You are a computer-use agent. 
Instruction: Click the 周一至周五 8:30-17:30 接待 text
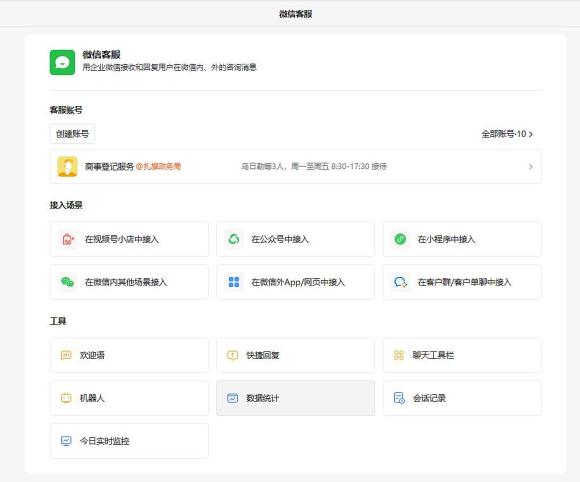(339, 166)
